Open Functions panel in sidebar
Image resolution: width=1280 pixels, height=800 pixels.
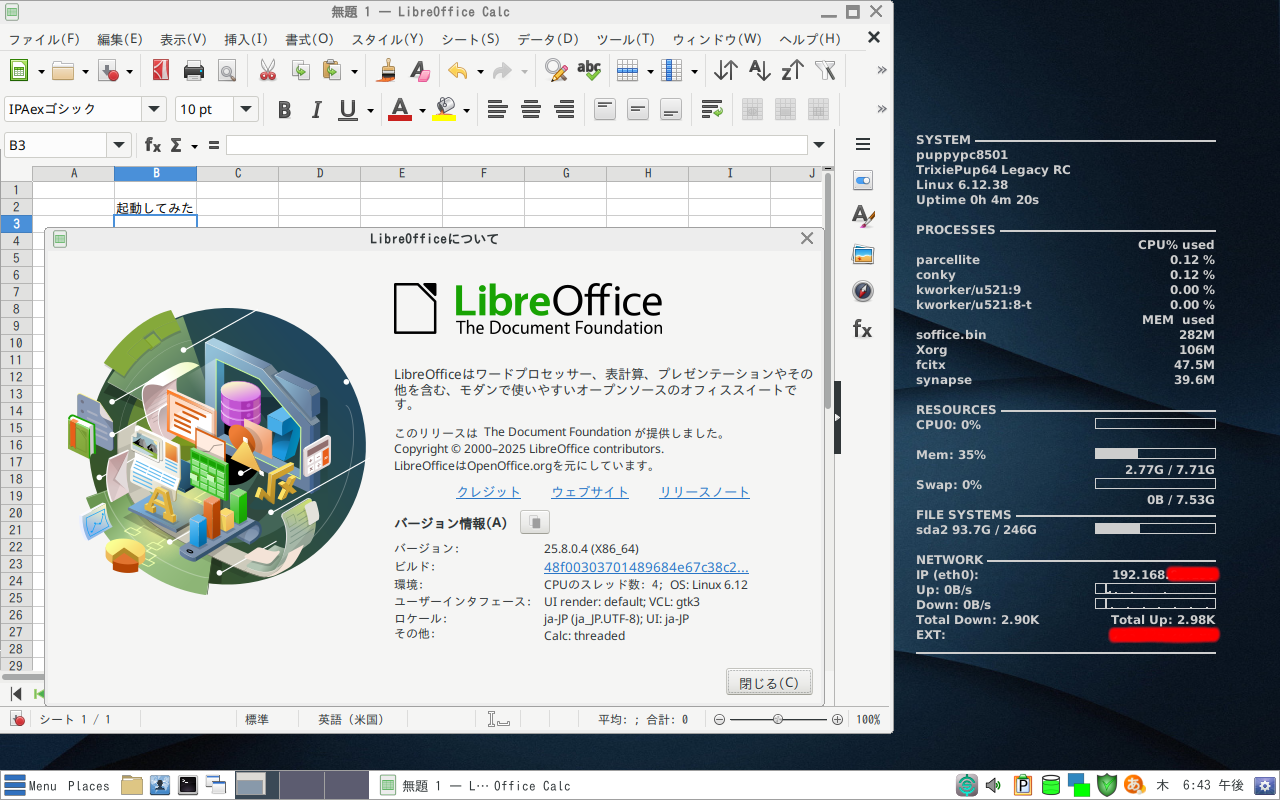click(863, 328)
